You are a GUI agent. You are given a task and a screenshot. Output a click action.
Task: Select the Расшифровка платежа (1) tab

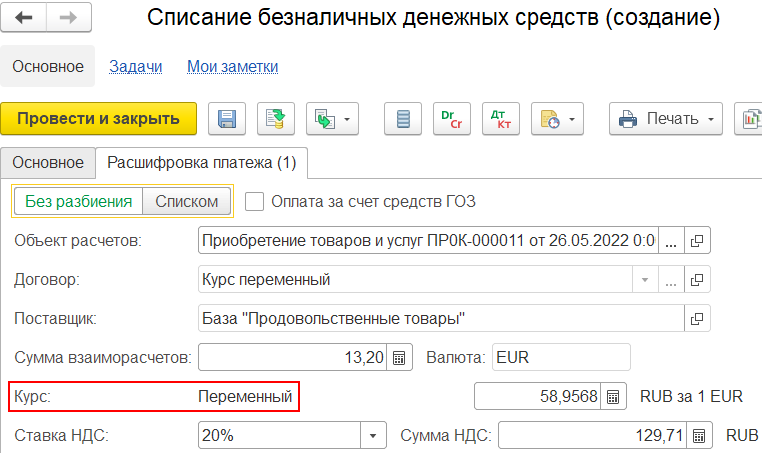201,162
